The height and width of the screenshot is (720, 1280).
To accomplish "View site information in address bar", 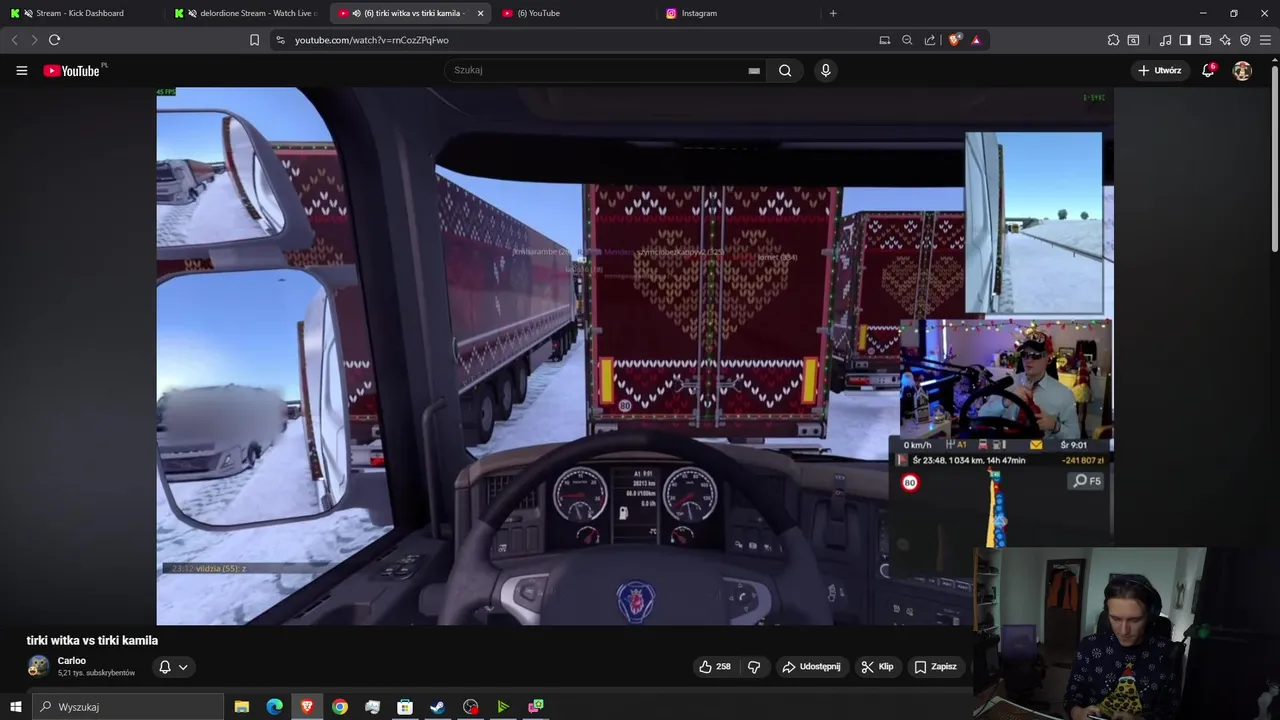I will [280, 40].
